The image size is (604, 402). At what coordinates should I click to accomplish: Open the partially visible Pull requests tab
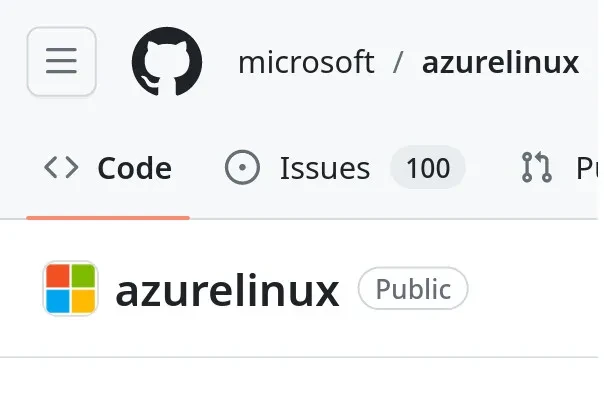[586, 168]
